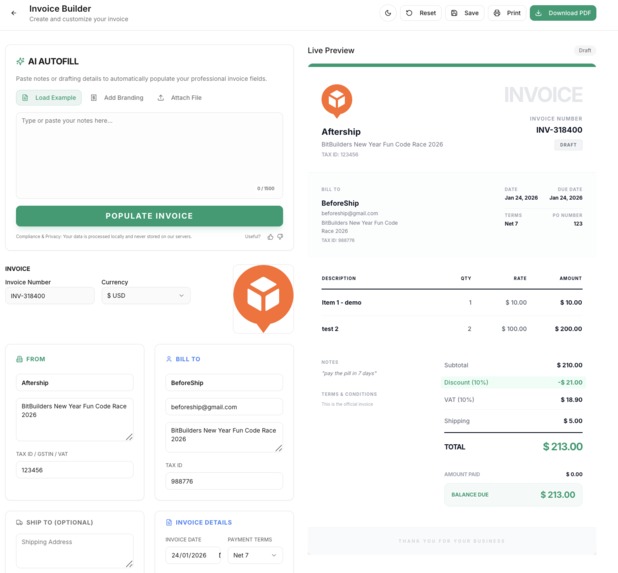Click the AI Autofill sparkle icon
618x573 pixels.
click(x=20, y=61)
